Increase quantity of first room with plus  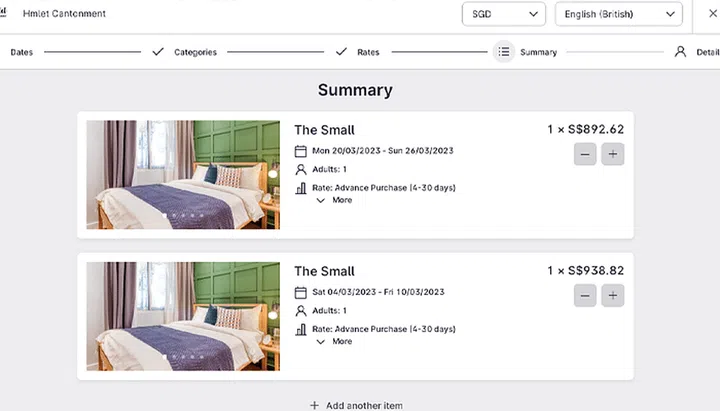[x=613, y=154]
